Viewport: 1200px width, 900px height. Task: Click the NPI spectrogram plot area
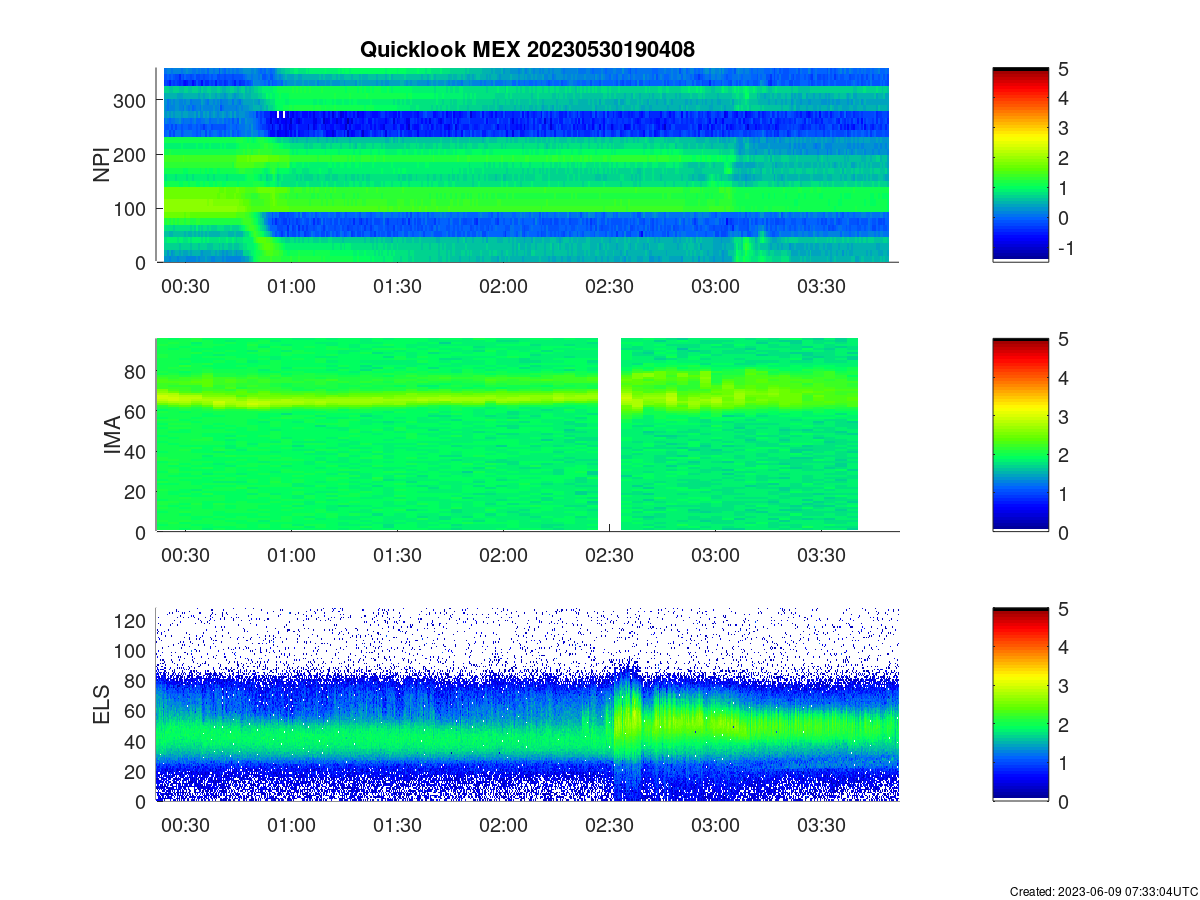coord(527,165)
